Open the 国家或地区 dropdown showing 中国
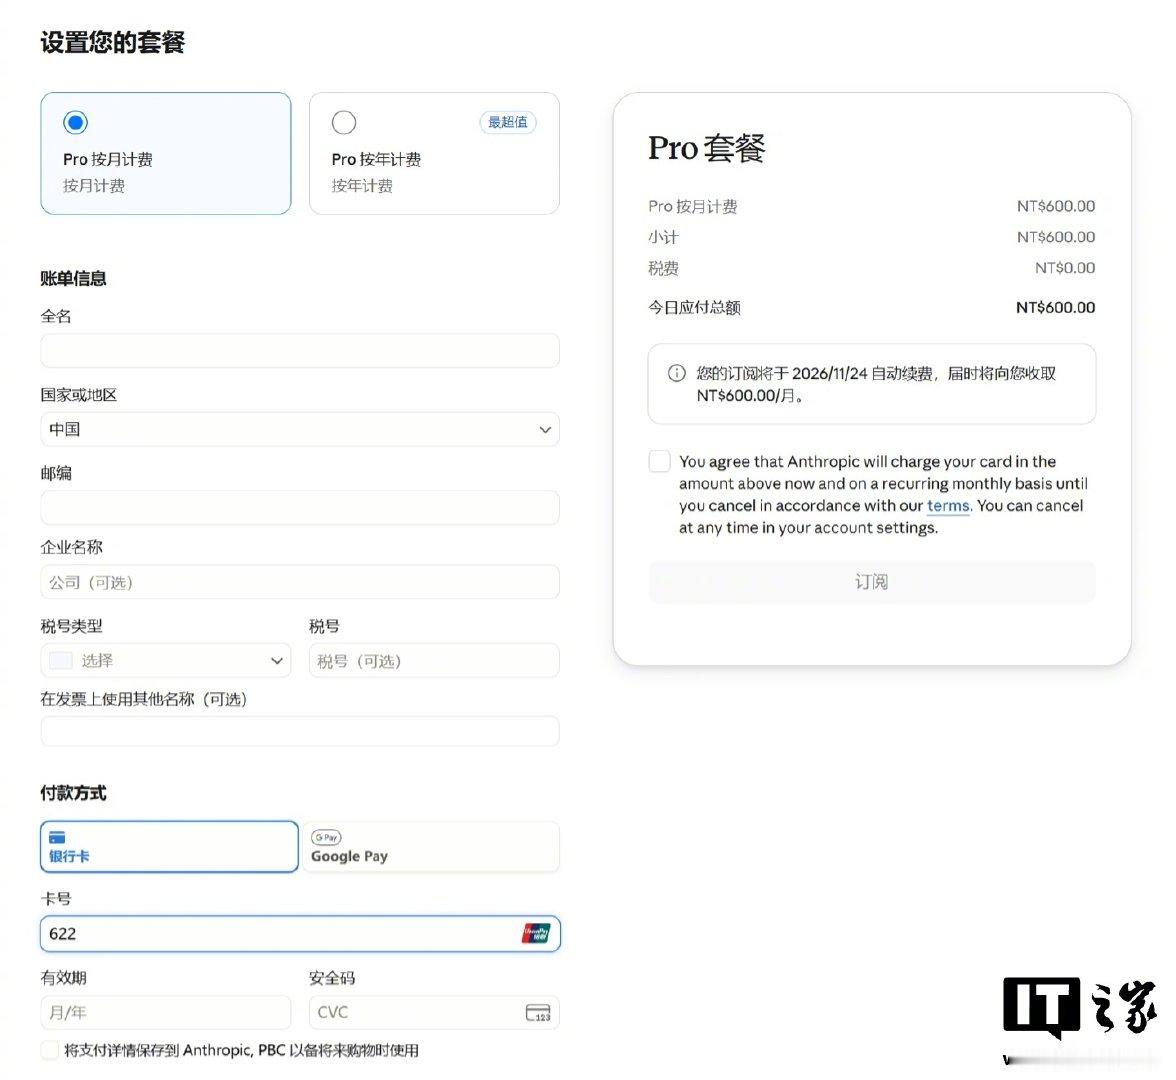1176x1080 pixels. tap(300, 430)
